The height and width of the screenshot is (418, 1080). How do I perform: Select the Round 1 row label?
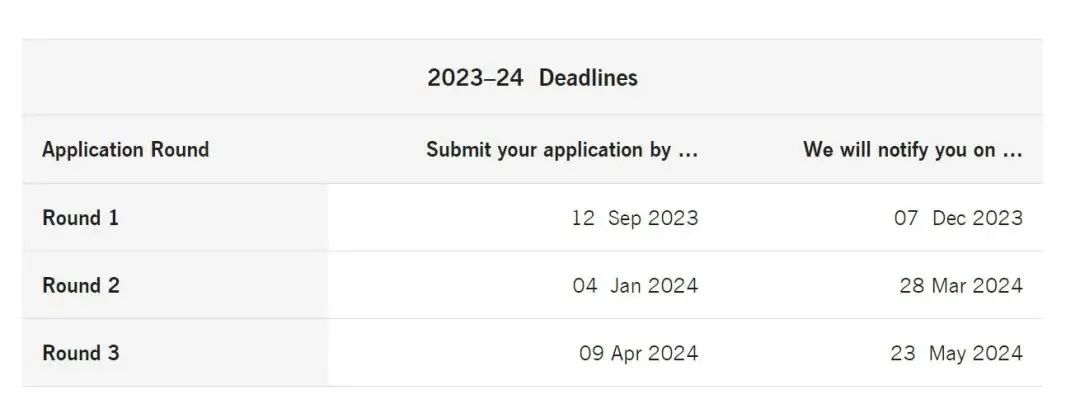[x=81, y=218]
